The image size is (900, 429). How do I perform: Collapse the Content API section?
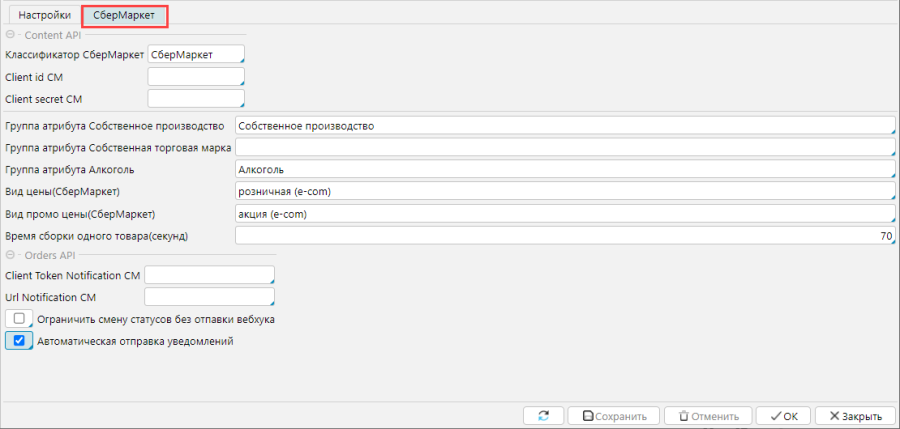[10, 35]
